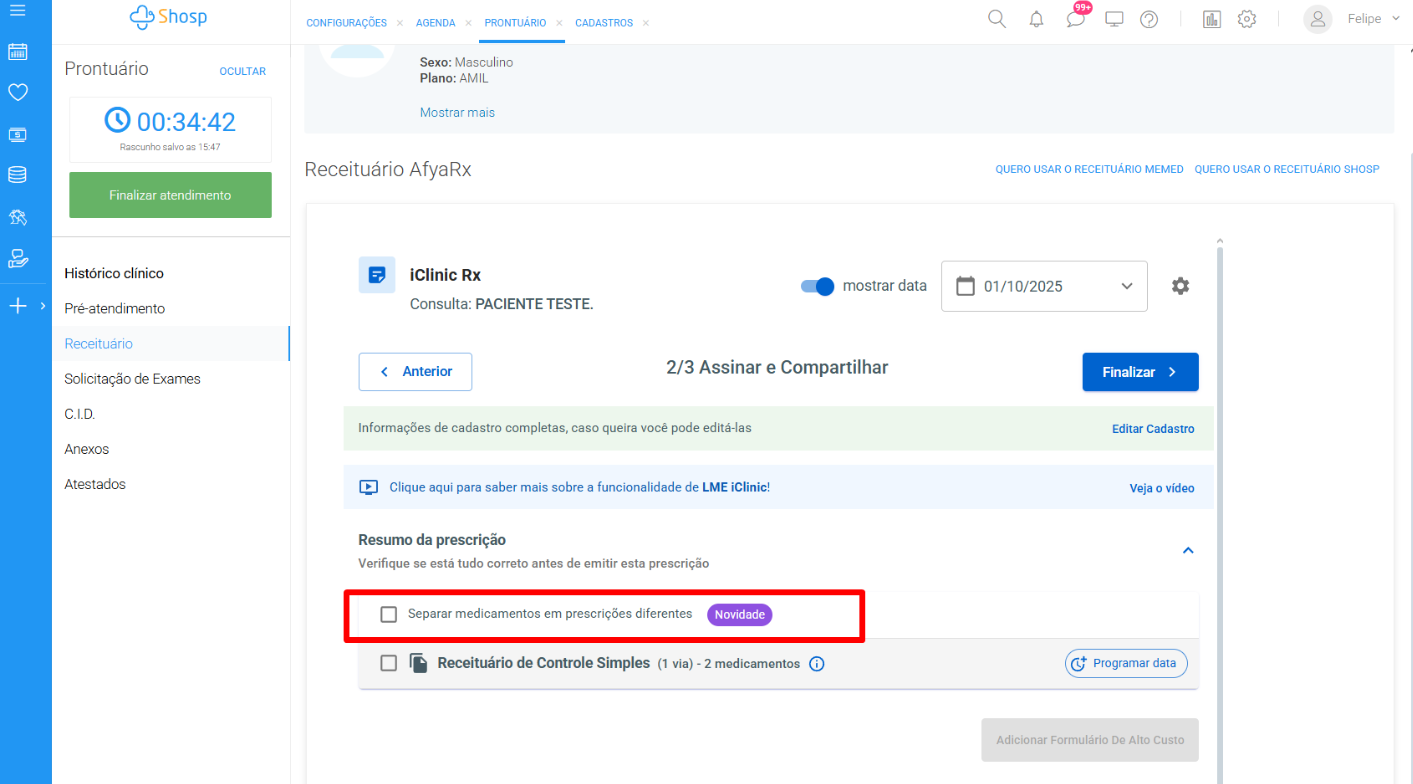Open the calendar icon in left sidebar

[x=17, y=52]
